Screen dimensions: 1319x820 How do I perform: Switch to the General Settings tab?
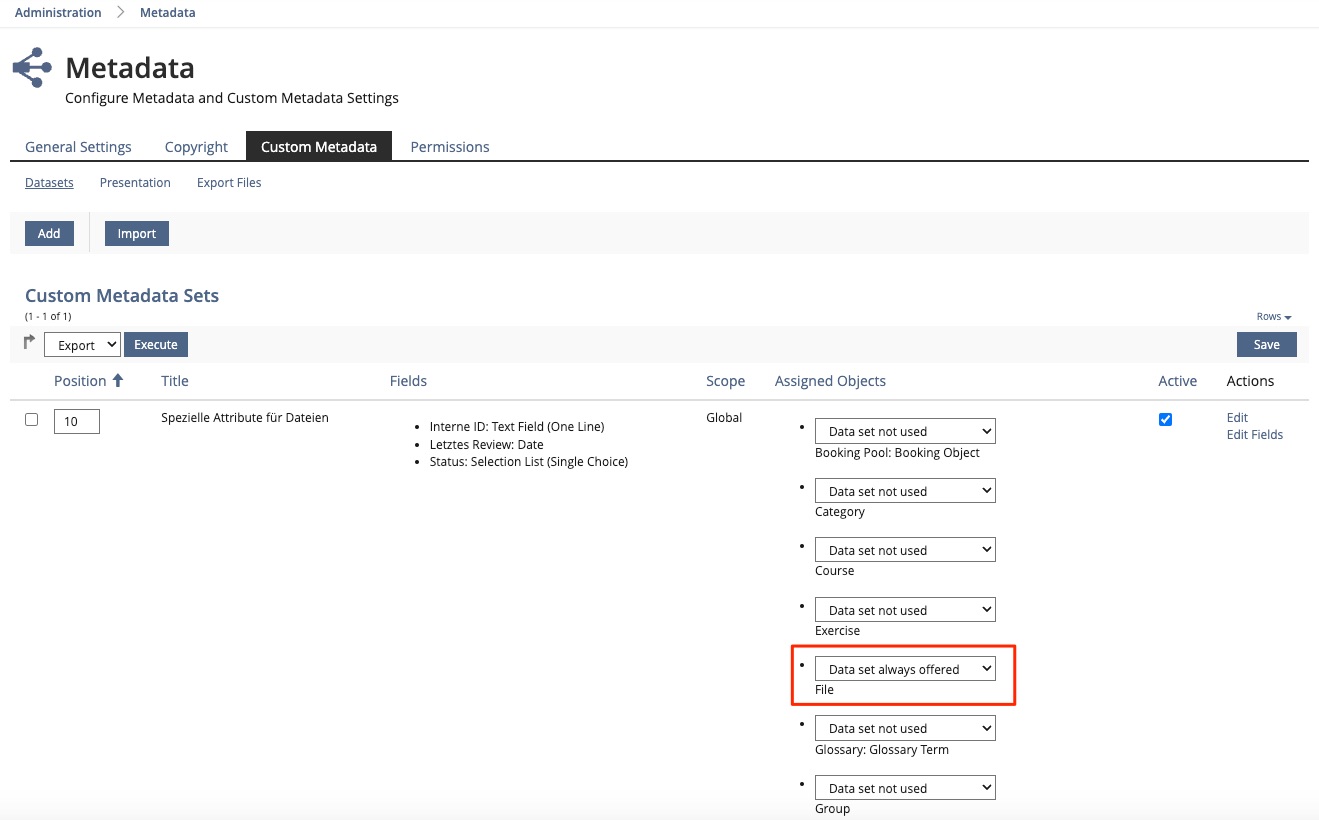pyautogui.click(x=78, y=147)
